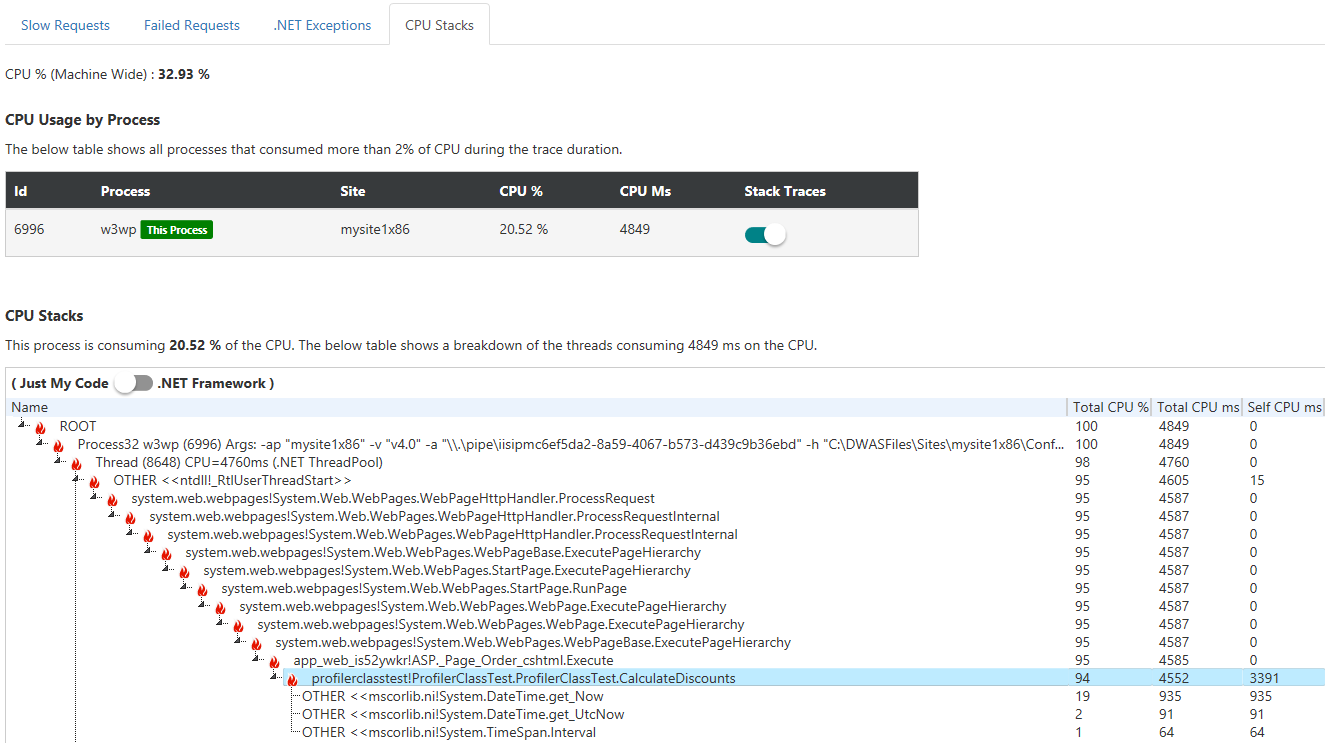Toggle Stack Traces switch for w3wp

pos(765,234)
